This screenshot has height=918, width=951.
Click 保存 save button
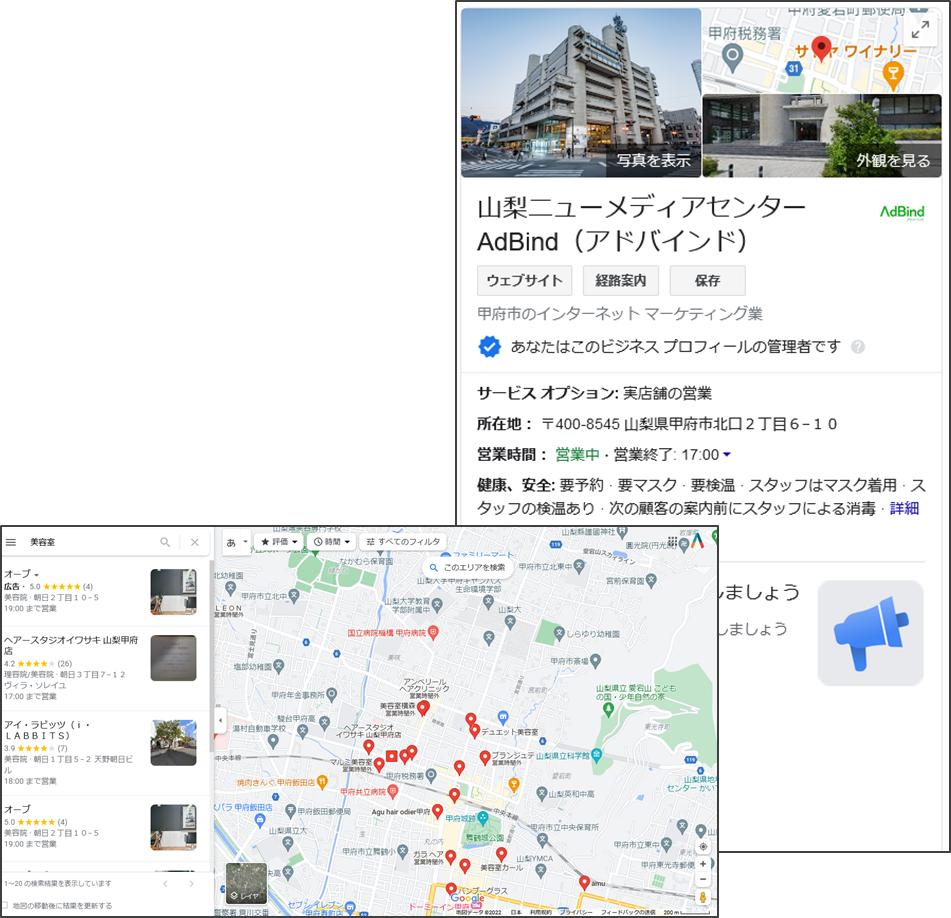(x=707, y=280)
